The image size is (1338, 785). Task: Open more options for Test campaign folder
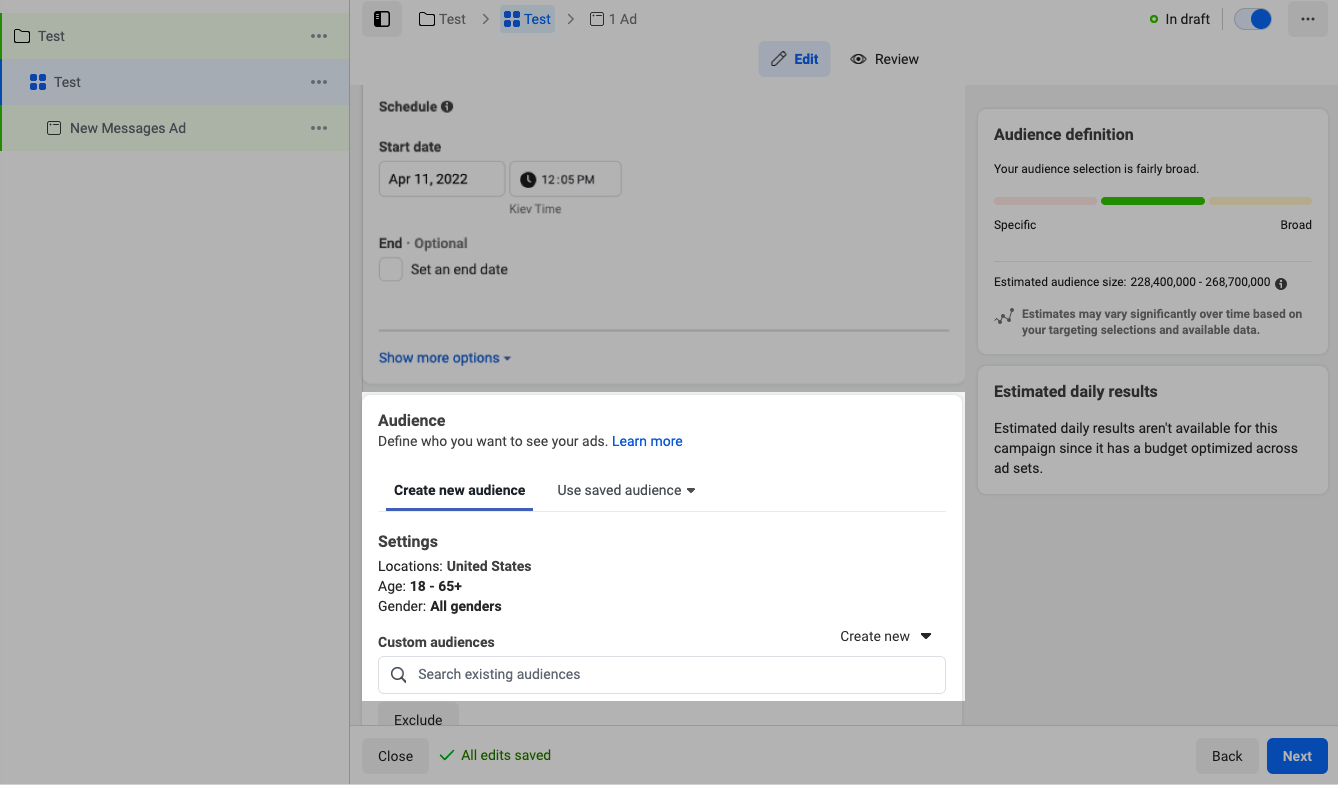(319, 36)
